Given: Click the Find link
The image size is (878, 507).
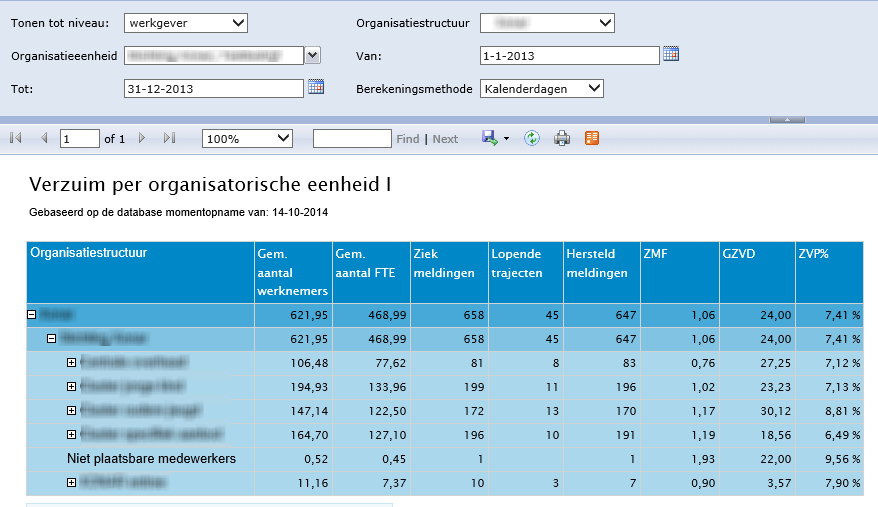Looking at the screenshot, I should [x=408, y=139].
